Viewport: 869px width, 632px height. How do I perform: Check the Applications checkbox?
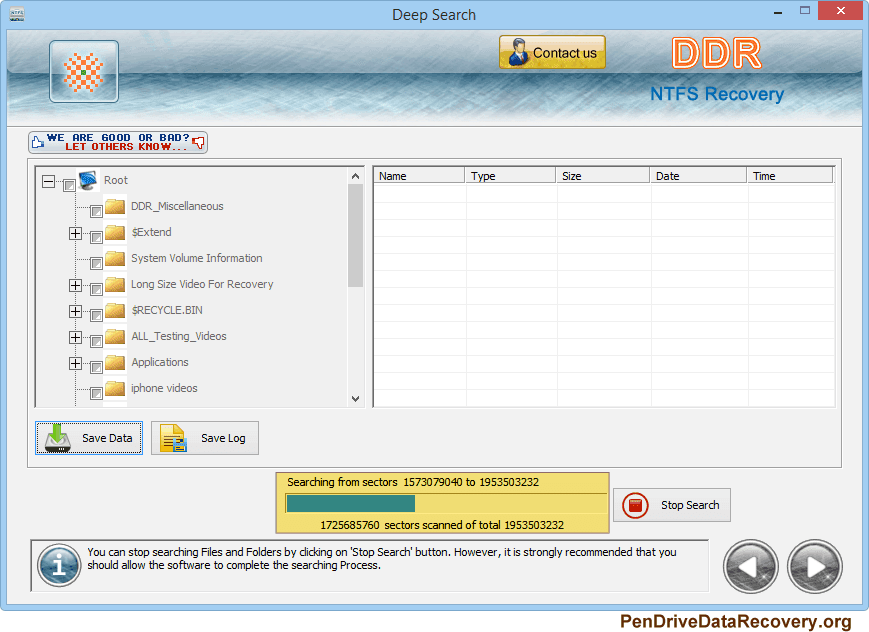point(96,368)
